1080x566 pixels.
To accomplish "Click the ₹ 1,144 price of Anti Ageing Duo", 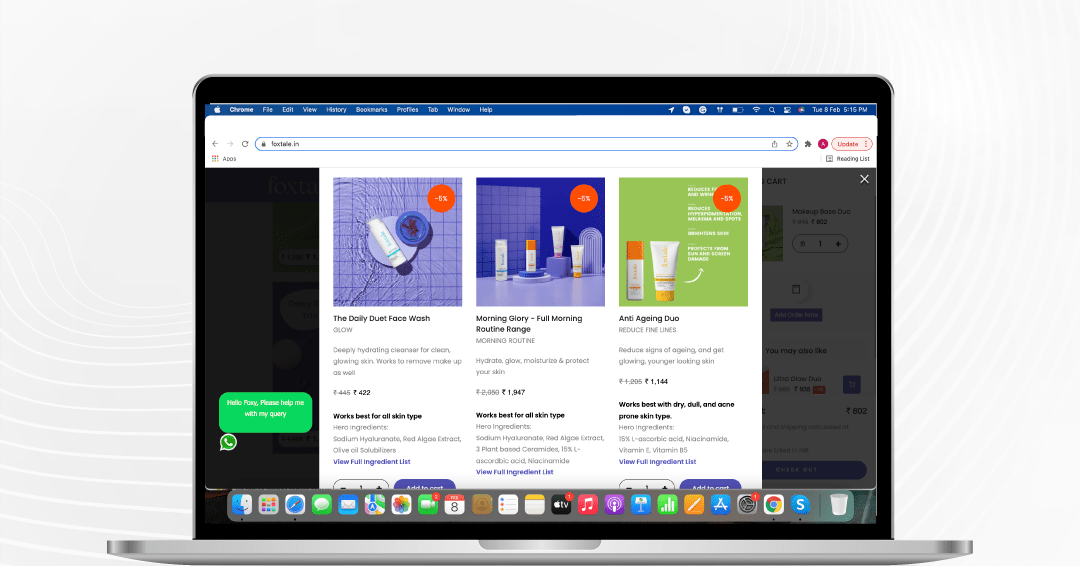I will click(656, 381).
